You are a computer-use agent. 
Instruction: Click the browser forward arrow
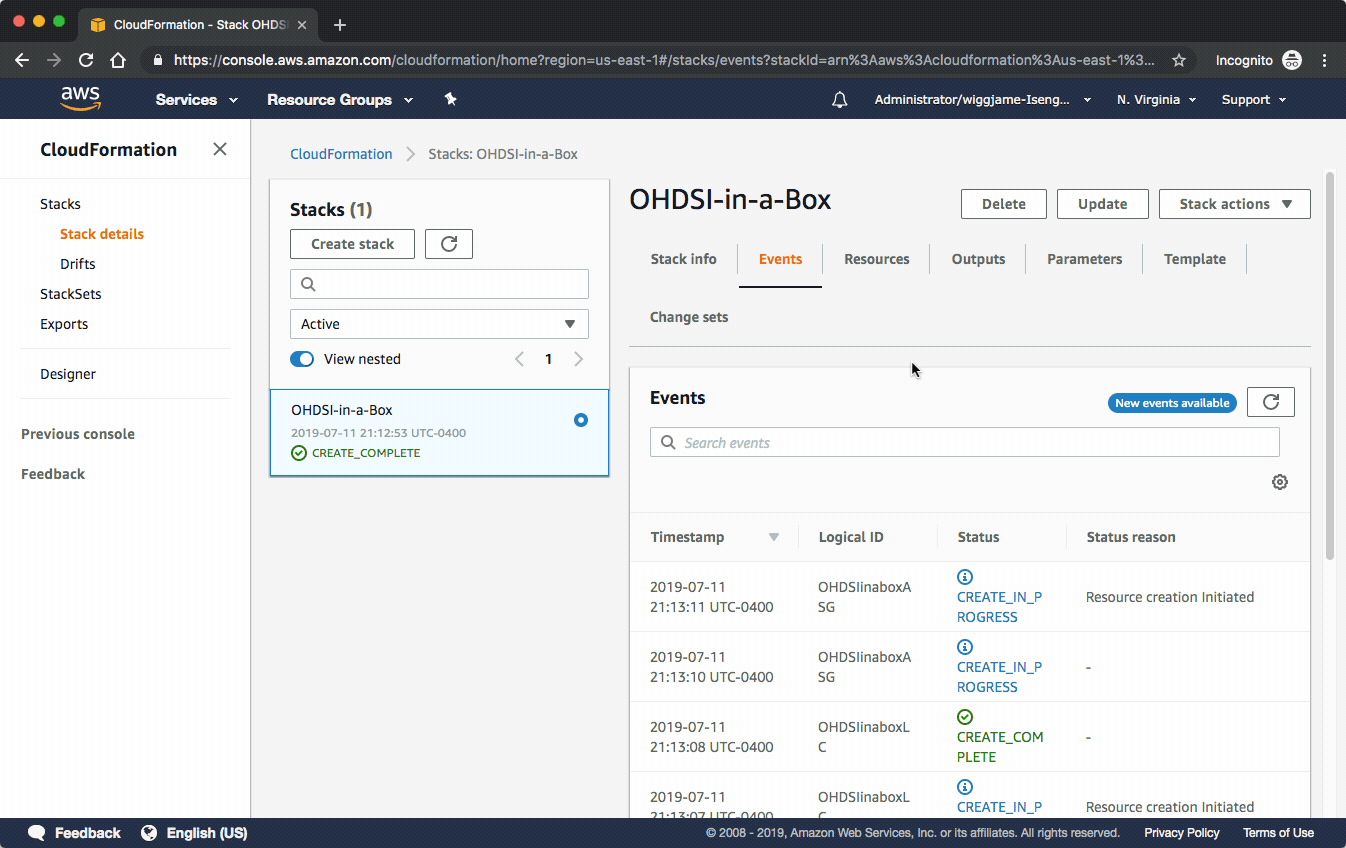point(54,60)
